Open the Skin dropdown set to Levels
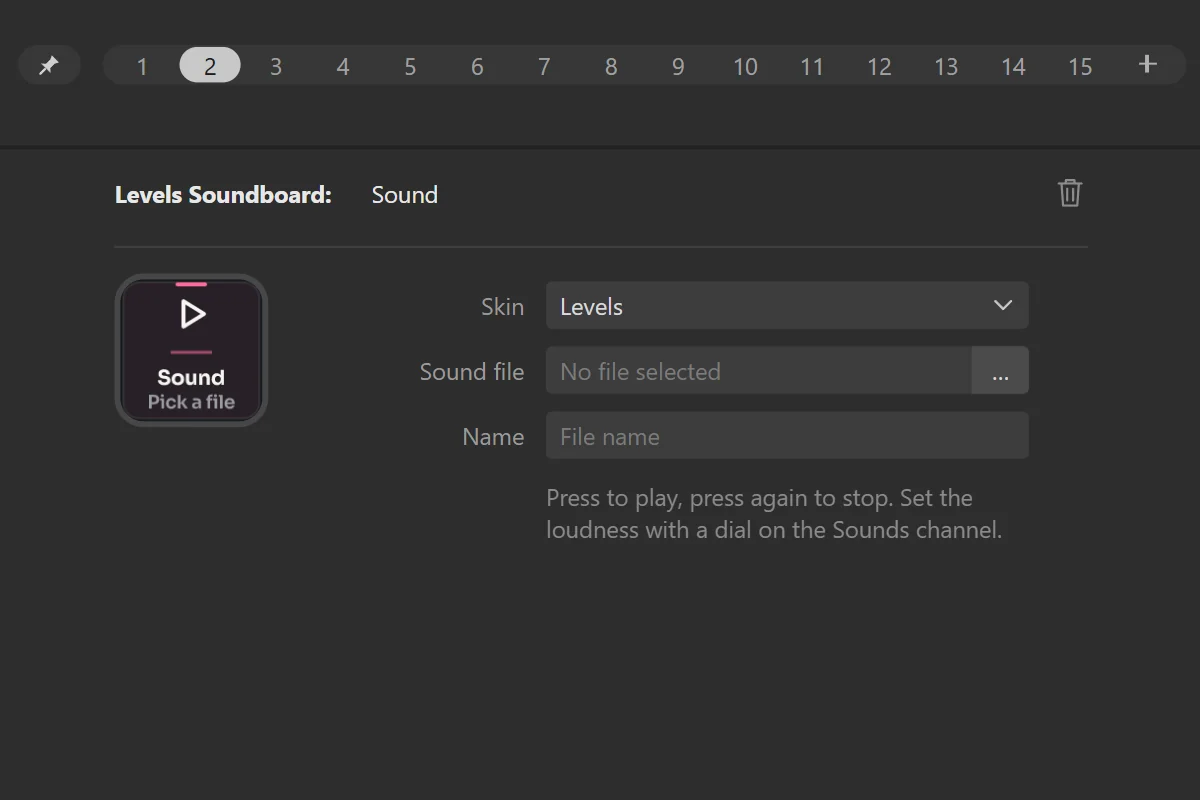The height and width of the screenshot is (800, 1200). [787, 306]
